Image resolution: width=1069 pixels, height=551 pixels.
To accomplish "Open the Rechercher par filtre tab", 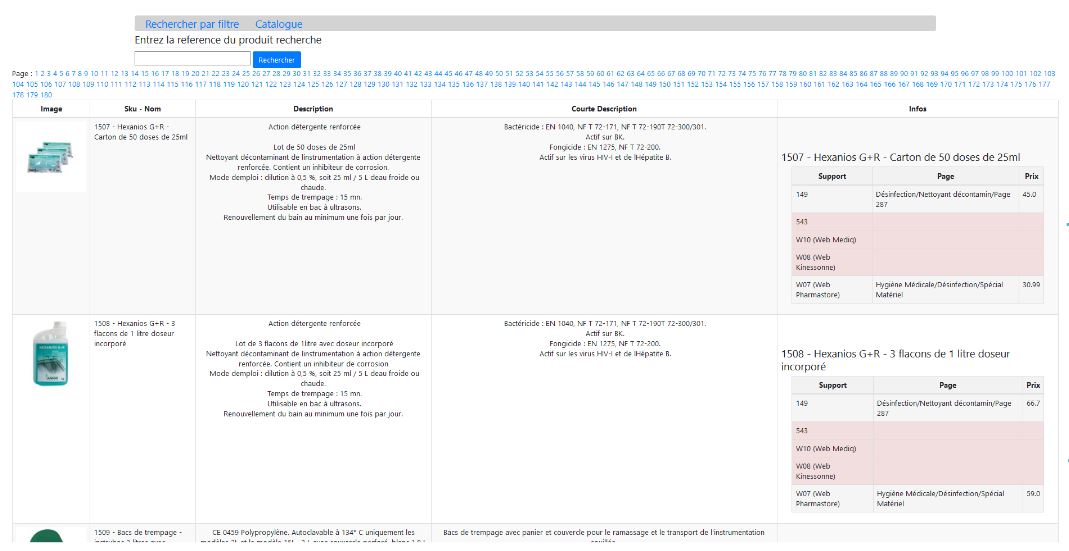I will (x=192, y=24).
